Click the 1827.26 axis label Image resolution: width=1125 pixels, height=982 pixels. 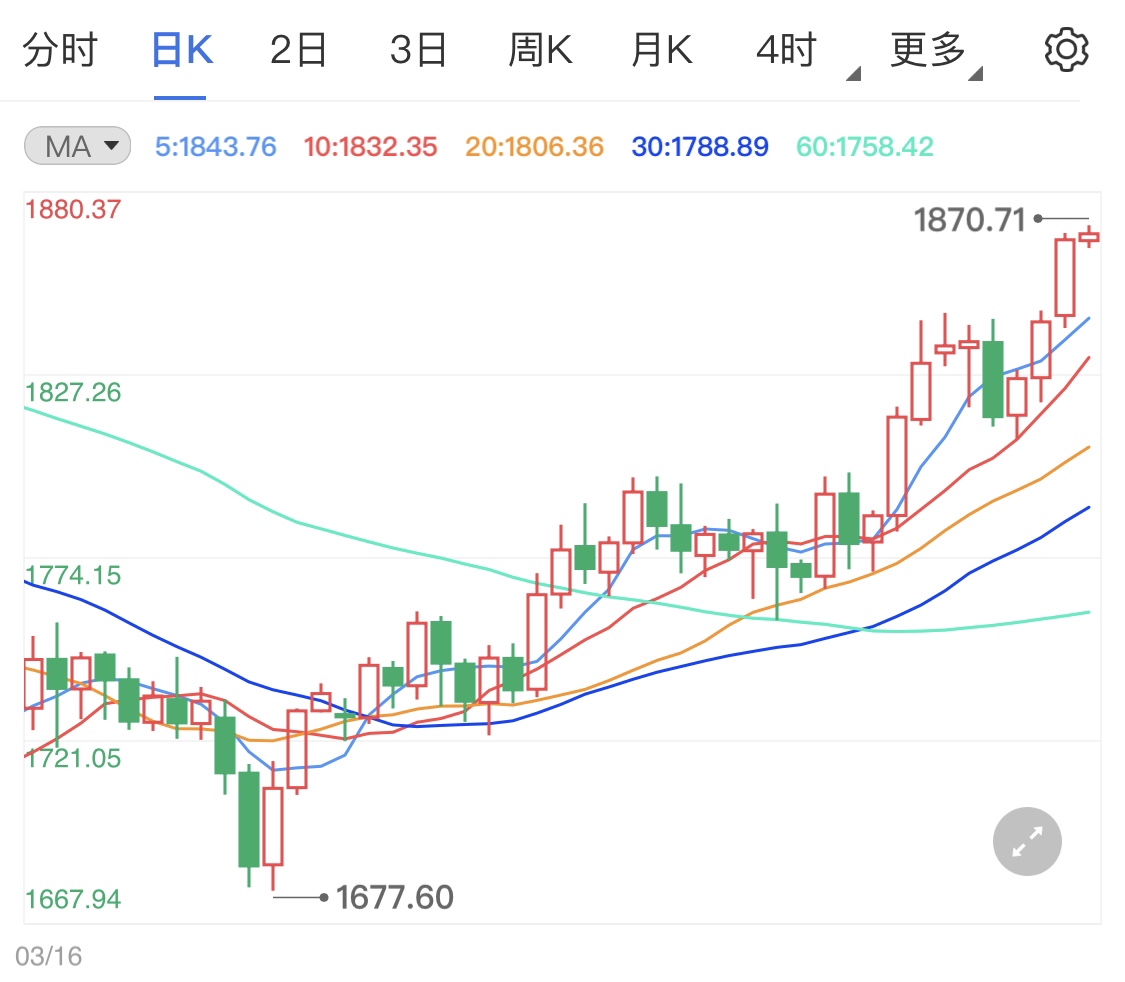(x=73, y=392)
